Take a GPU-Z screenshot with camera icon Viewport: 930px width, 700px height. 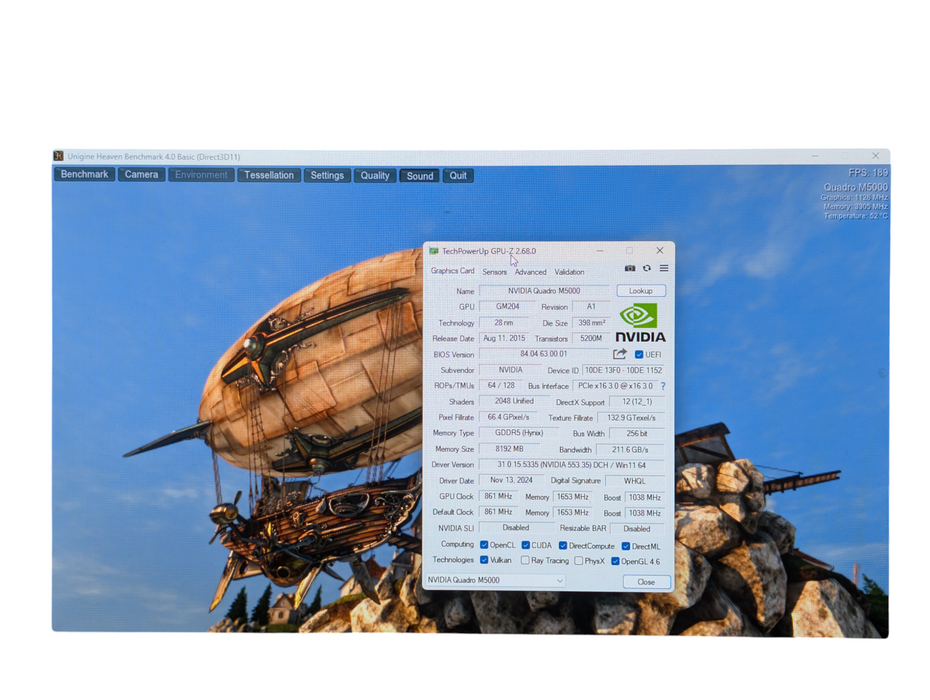(630, 268)
